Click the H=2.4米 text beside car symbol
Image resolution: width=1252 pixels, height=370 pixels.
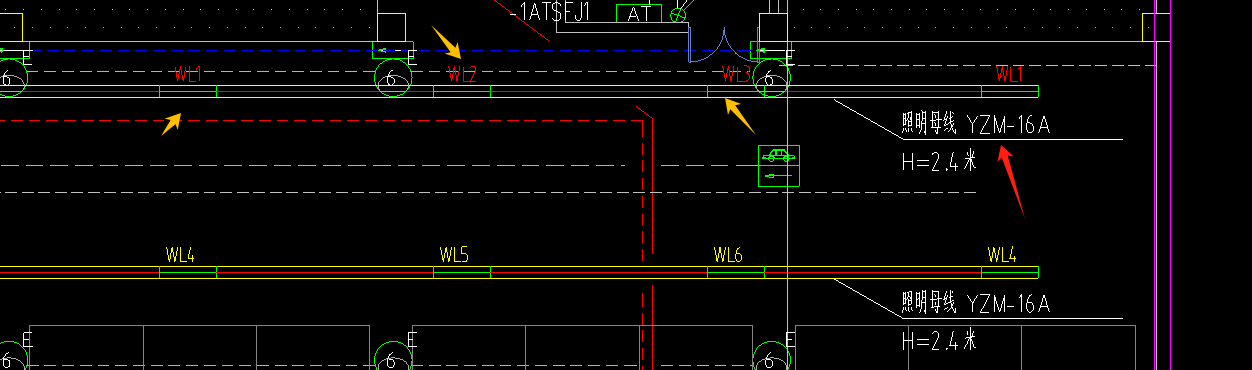[x=939, y=161]
